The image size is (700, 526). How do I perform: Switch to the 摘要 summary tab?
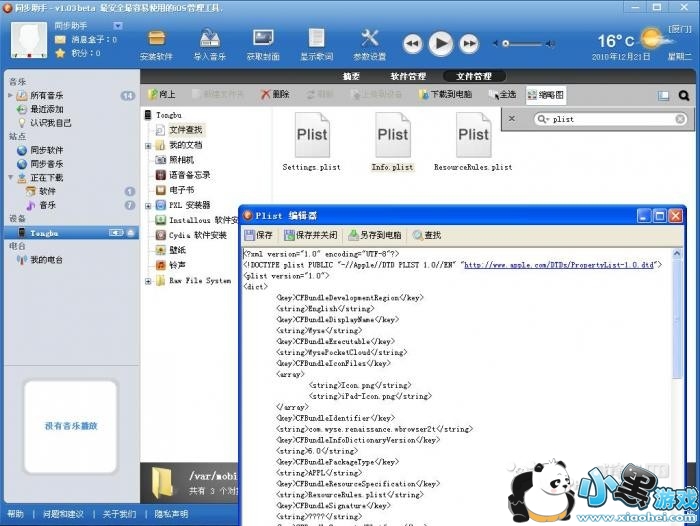pyautogui.click(x=351, y=76)
